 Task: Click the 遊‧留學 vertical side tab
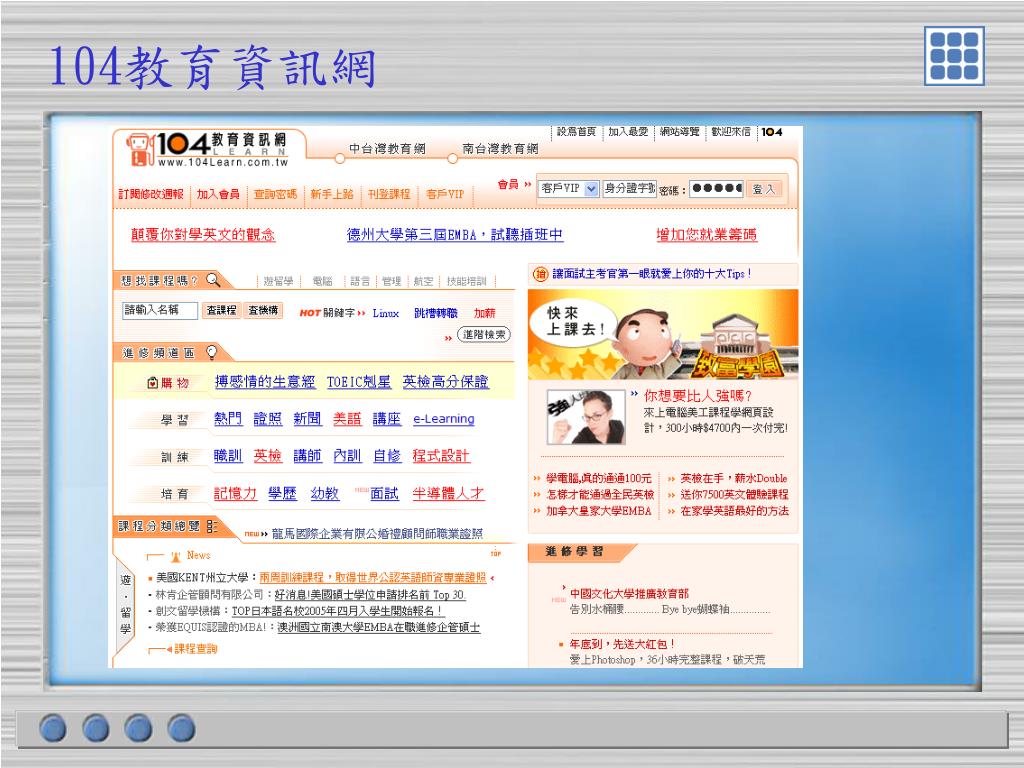[x=125, y=605]
